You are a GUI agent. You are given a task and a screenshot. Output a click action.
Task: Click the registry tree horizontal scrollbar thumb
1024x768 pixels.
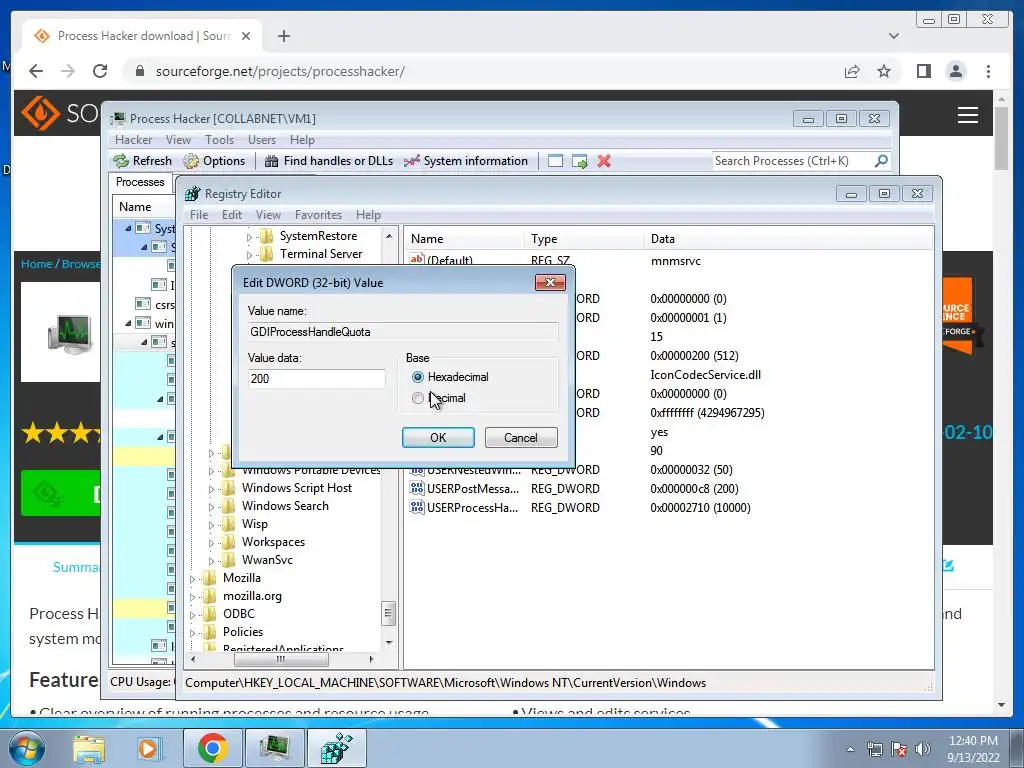tap(281, 660)
